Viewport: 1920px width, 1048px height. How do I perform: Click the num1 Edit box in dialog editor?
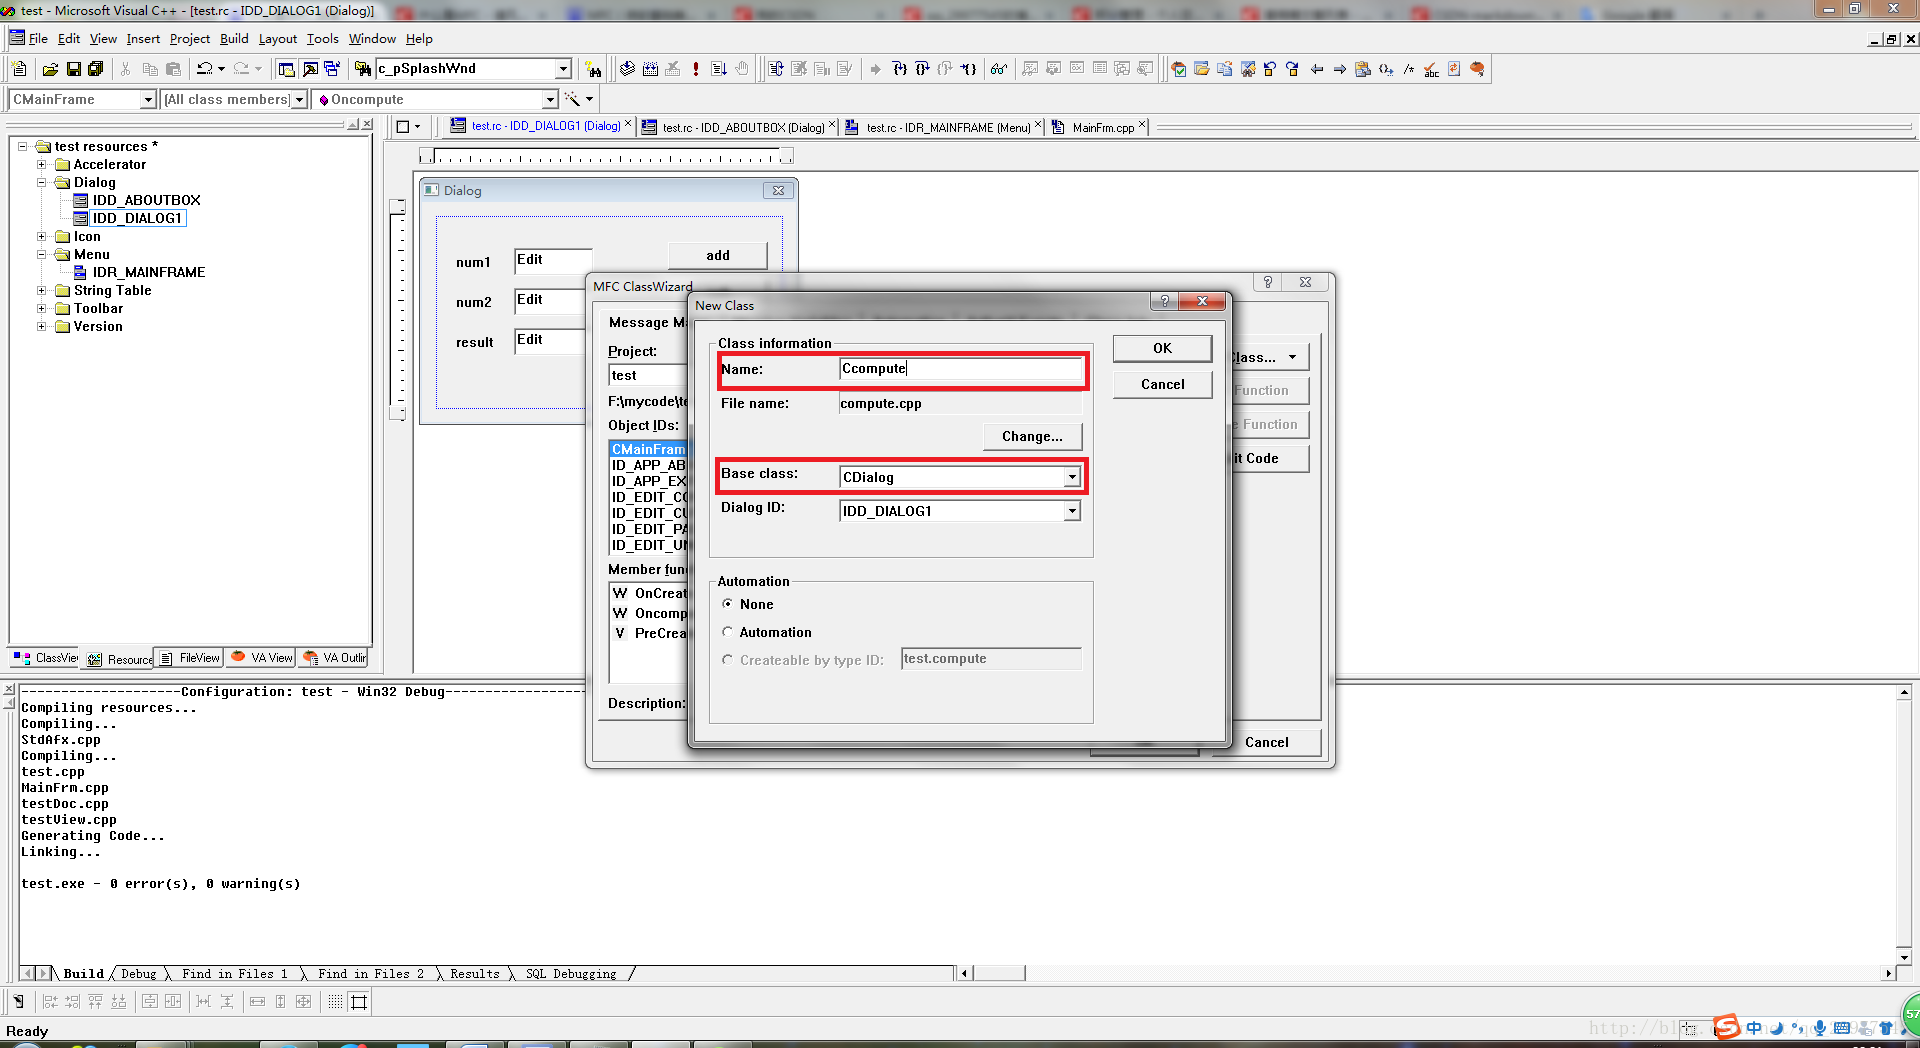coord(552,261)
